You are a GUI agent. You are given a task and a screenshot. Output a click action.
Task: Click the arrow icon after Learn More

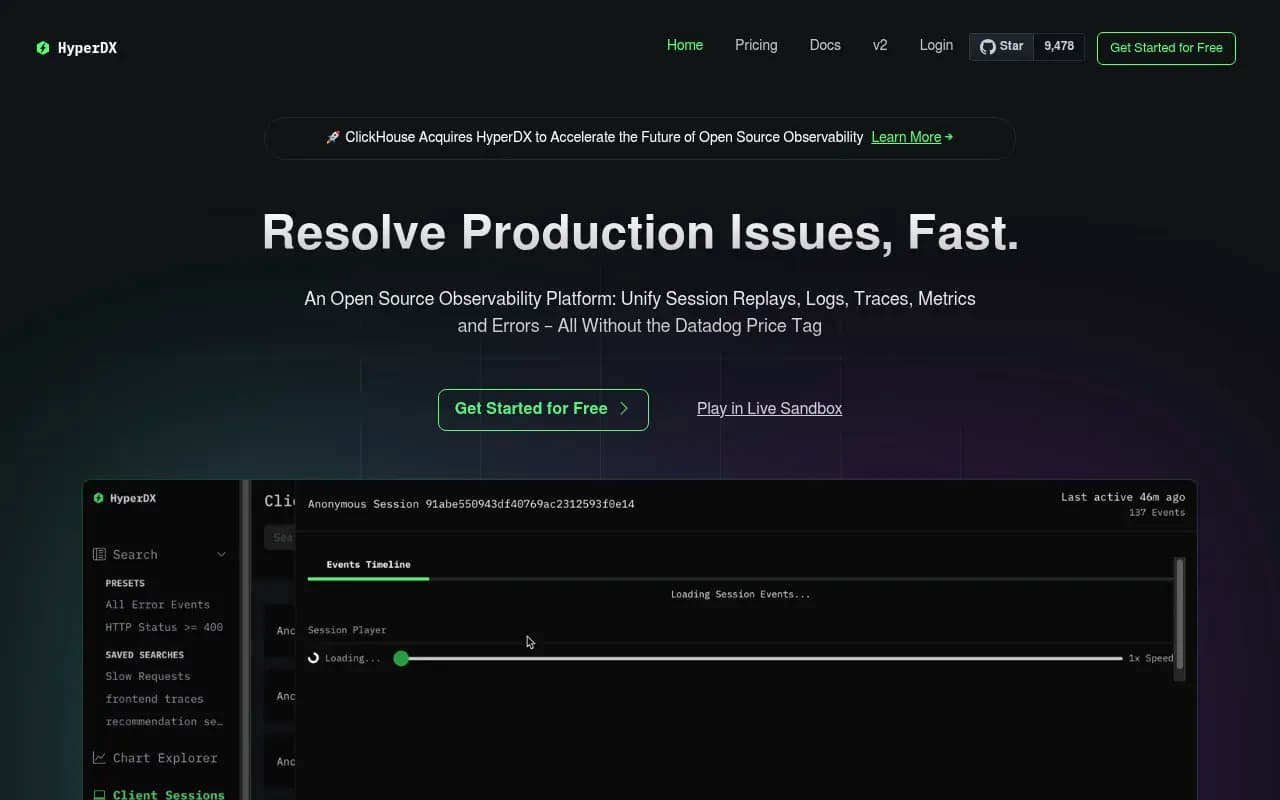[x=949, y=137]
